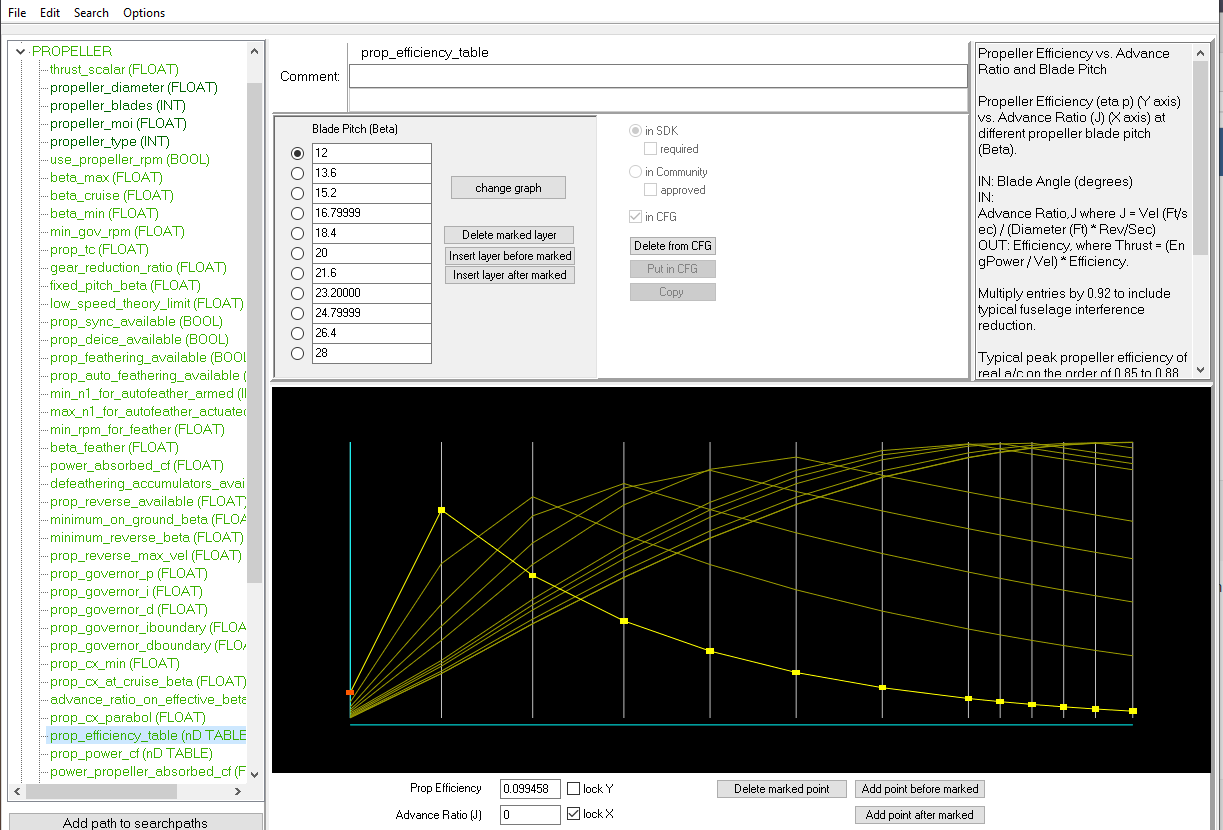
Task: Click Insert layer before marked
Action: point(510,255)
